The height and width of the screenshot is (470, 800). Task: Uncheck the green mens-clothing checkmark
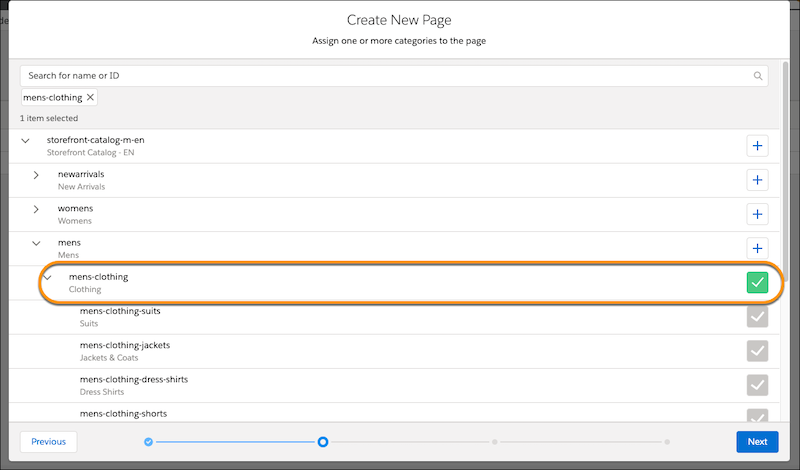[x=757, y=283]
